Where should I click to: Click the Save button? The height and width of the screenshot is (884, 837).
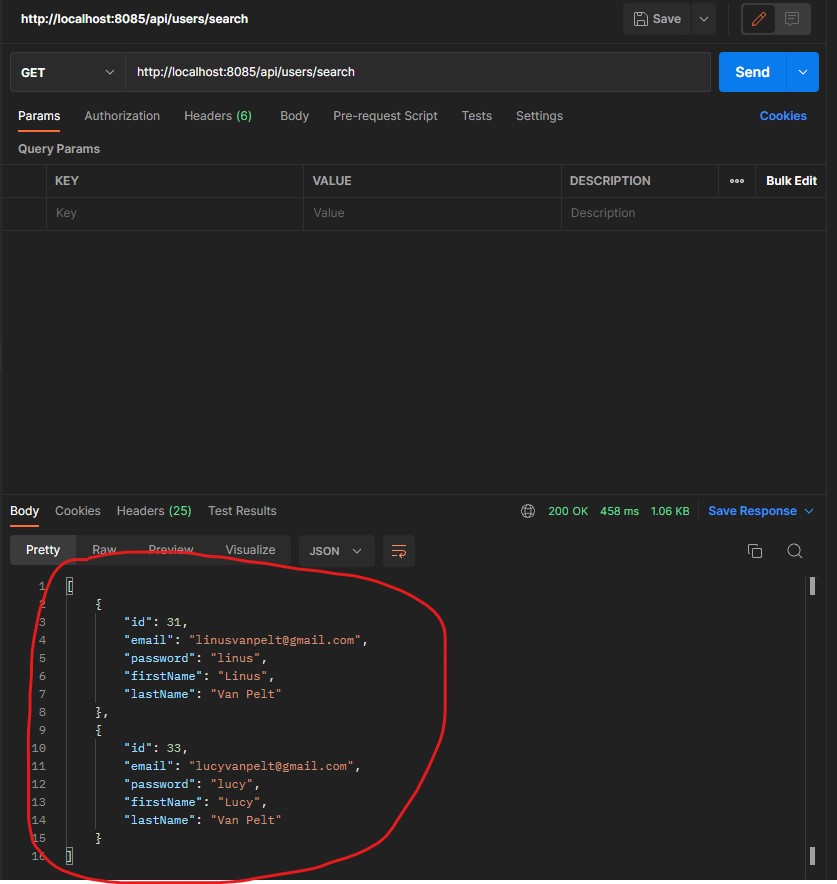[657, 19]
